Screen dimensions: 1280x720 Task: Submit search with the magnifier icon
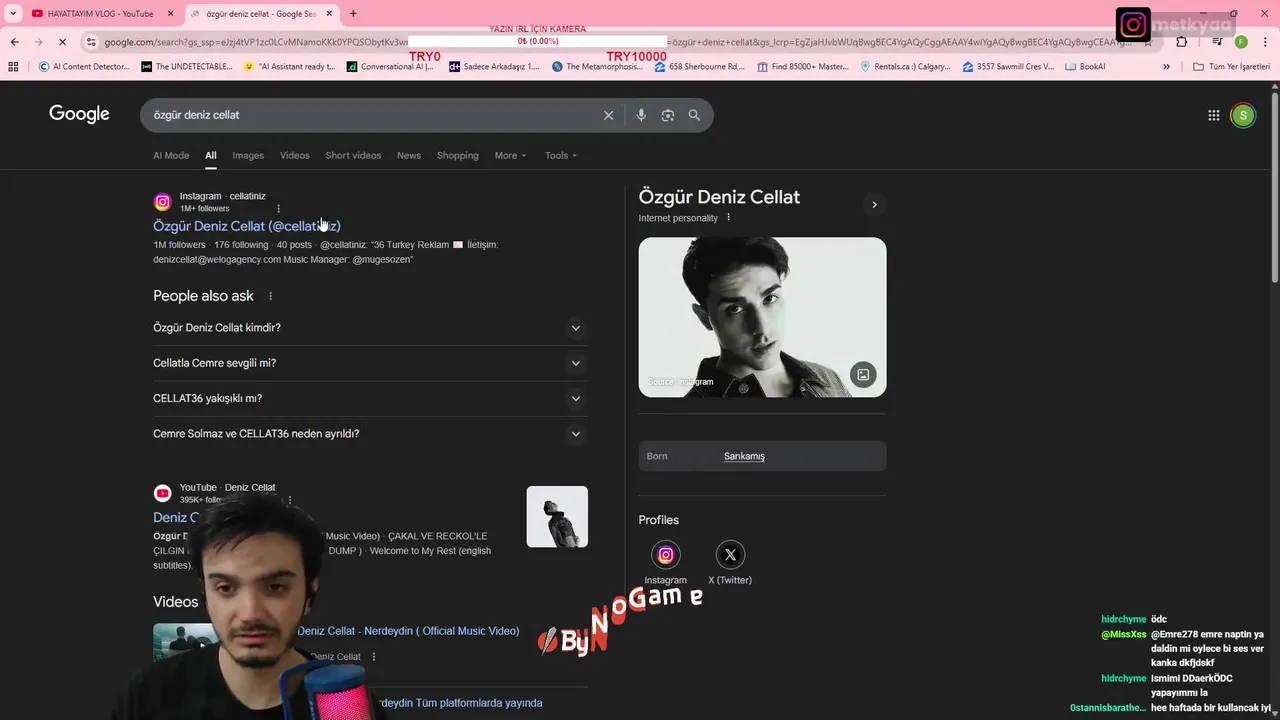pos(694,115)
